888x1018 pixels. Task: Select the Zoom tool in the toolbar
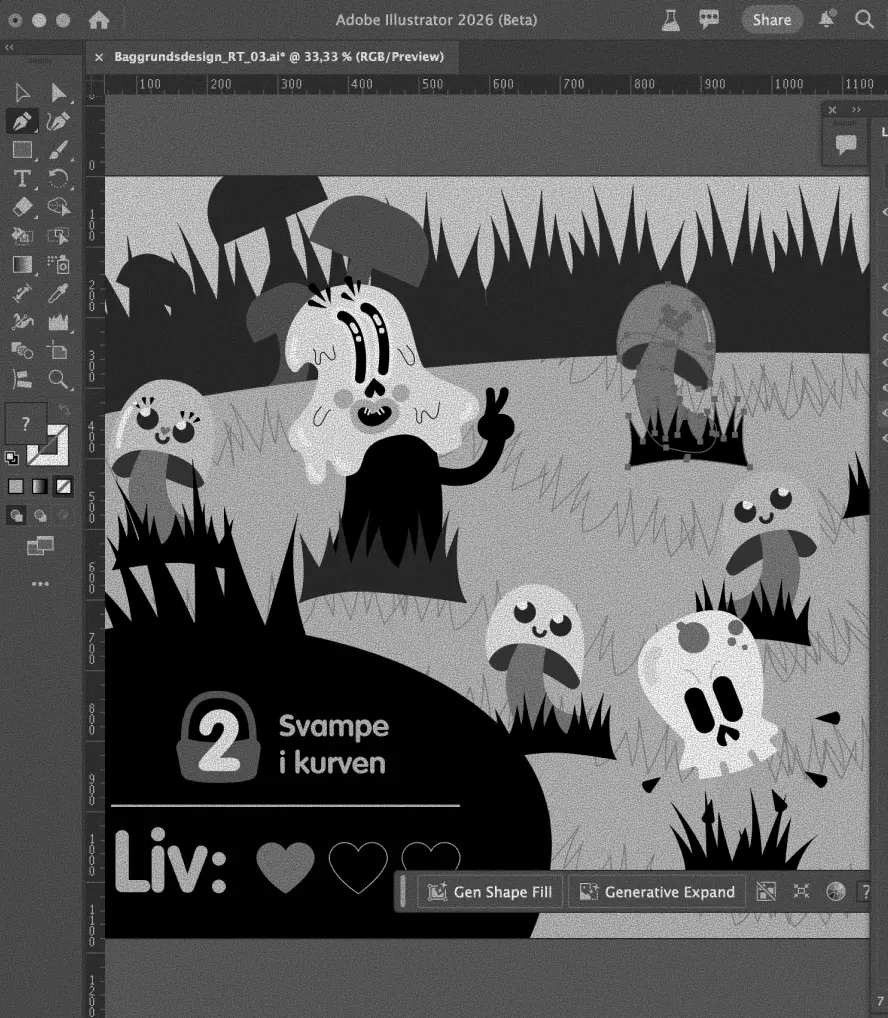58,380
